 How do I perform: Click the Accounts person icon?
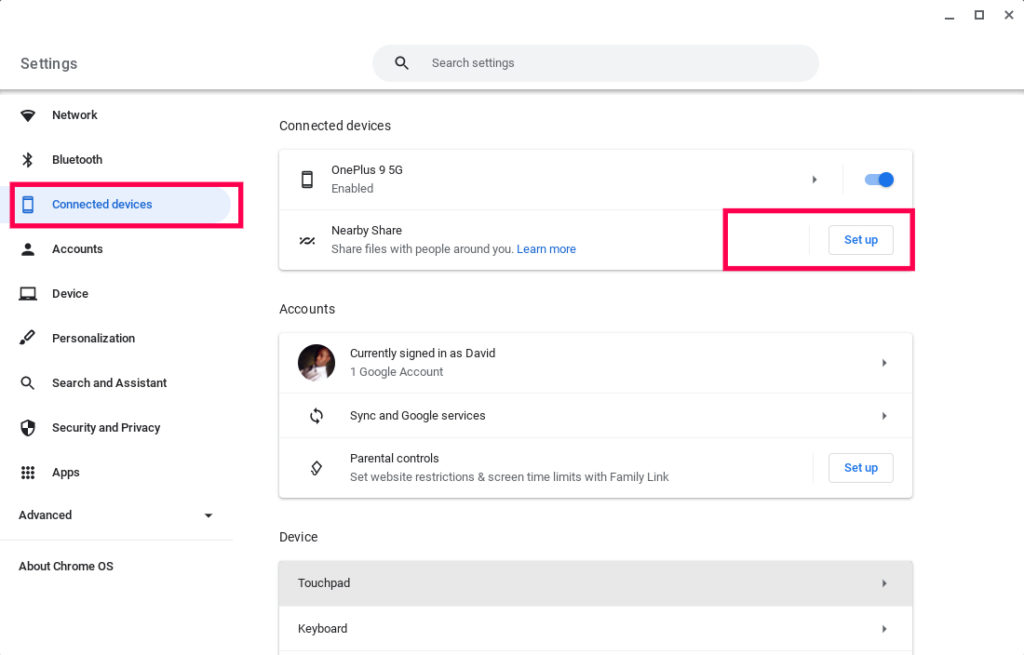tap(27, 249)
